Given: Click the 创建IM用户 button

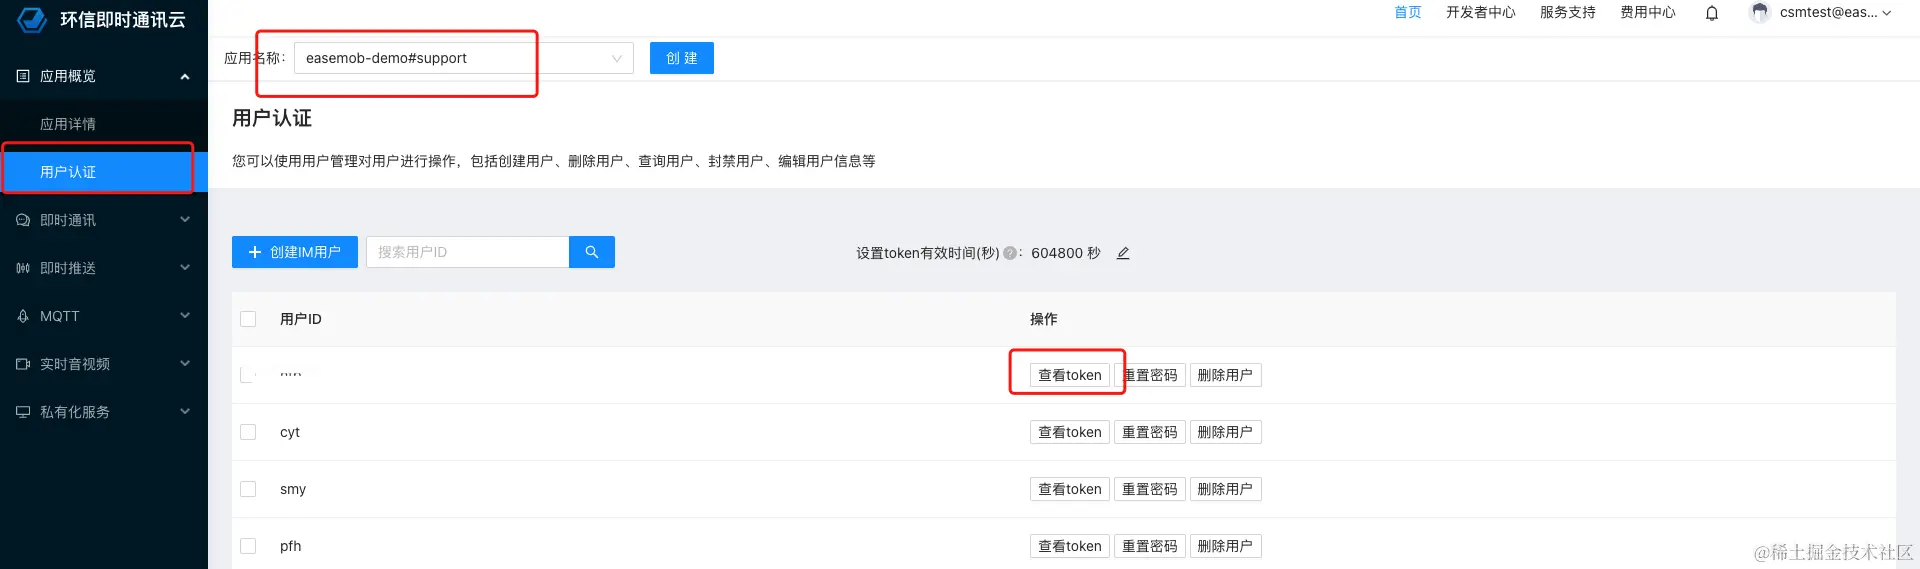Looking at the screenshot, I should point(295,252).
